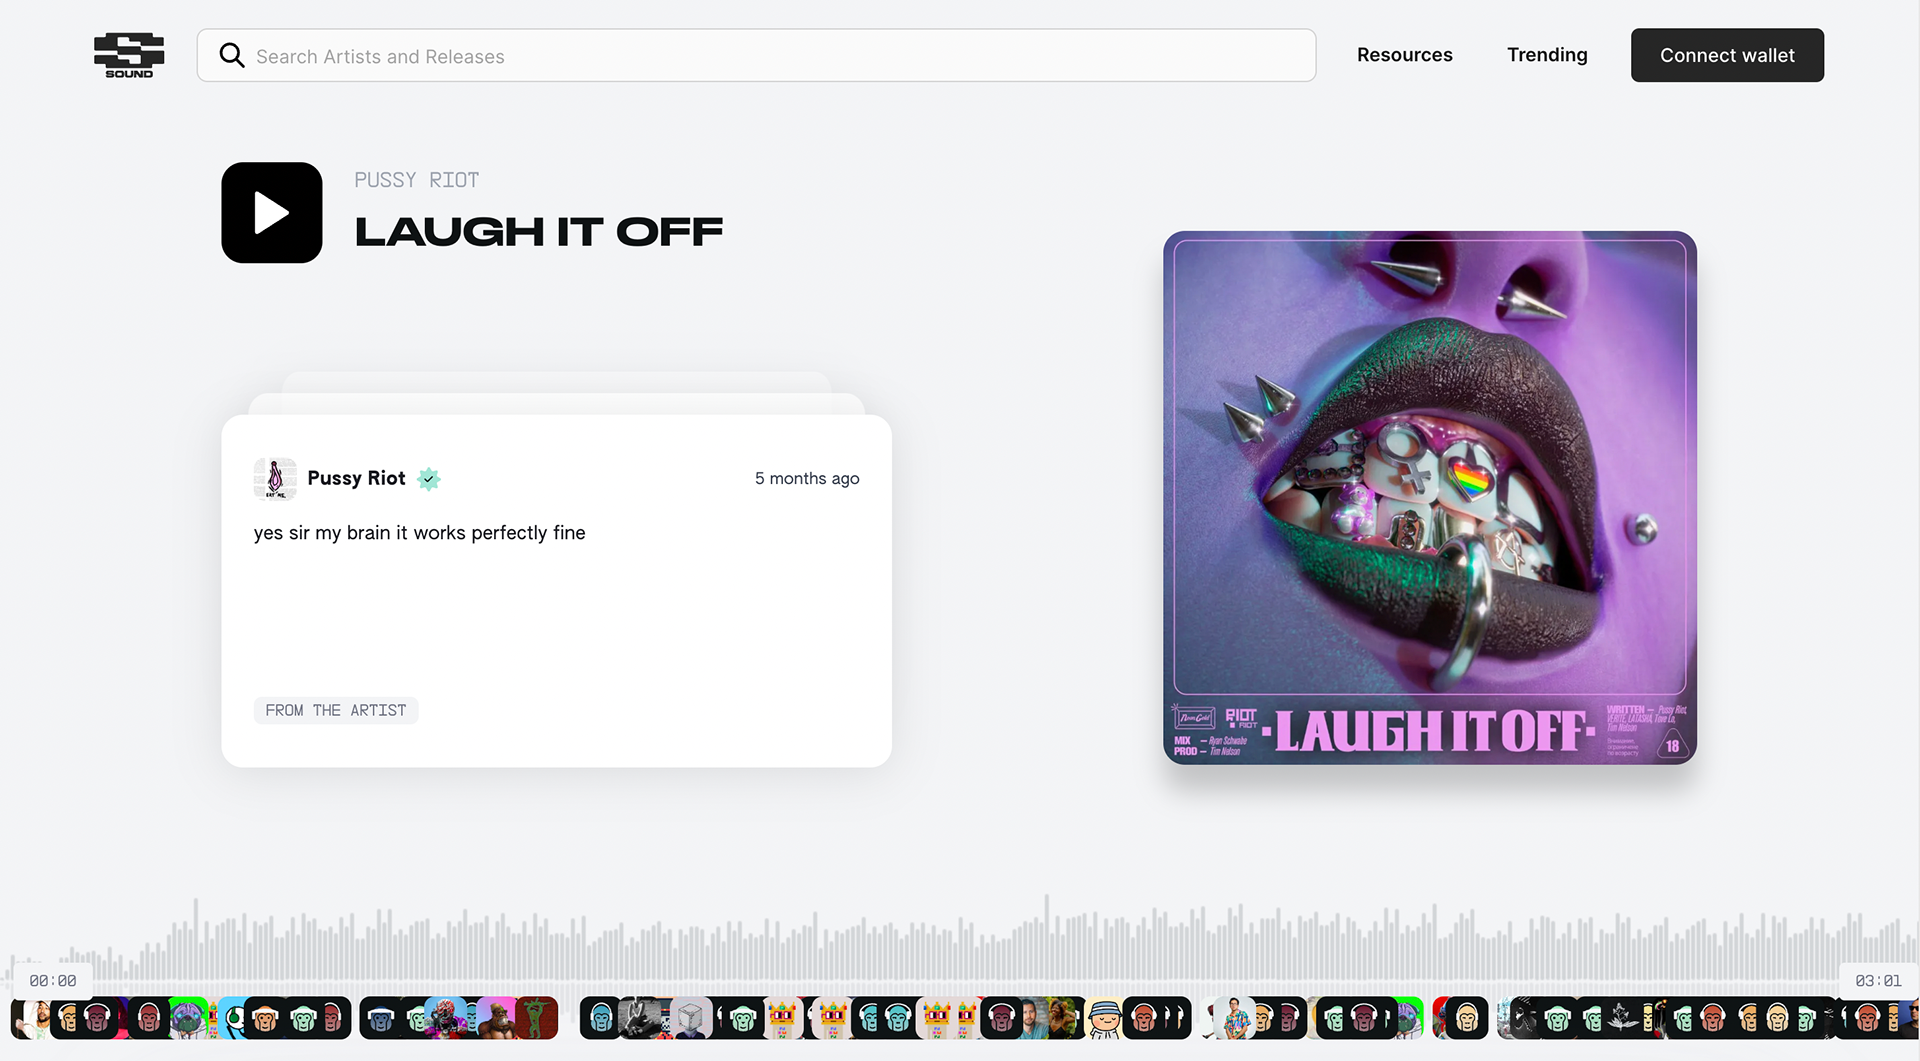
Task: Click the 00:00 start time label
Action: pyautogui.click(x=53, y=981)
